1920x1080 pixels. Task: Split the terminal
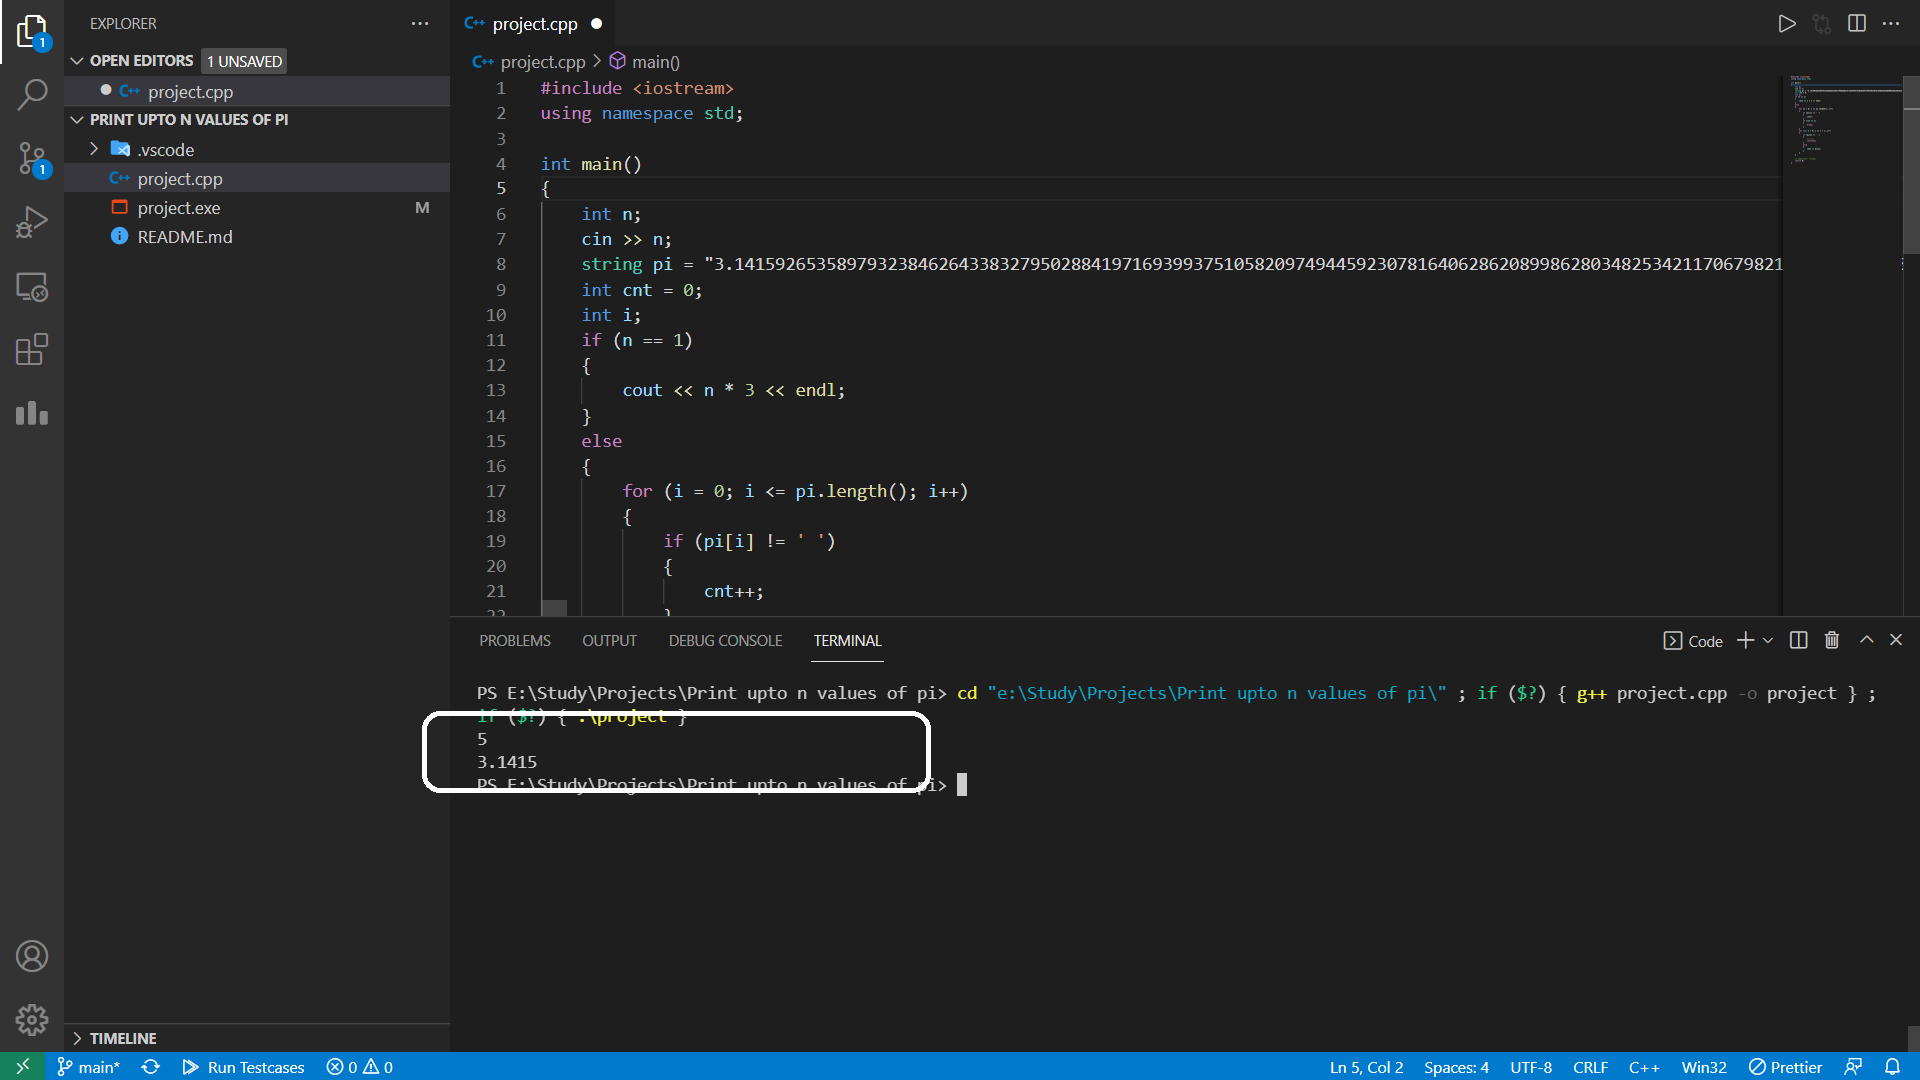click(x=1798, y=640)
